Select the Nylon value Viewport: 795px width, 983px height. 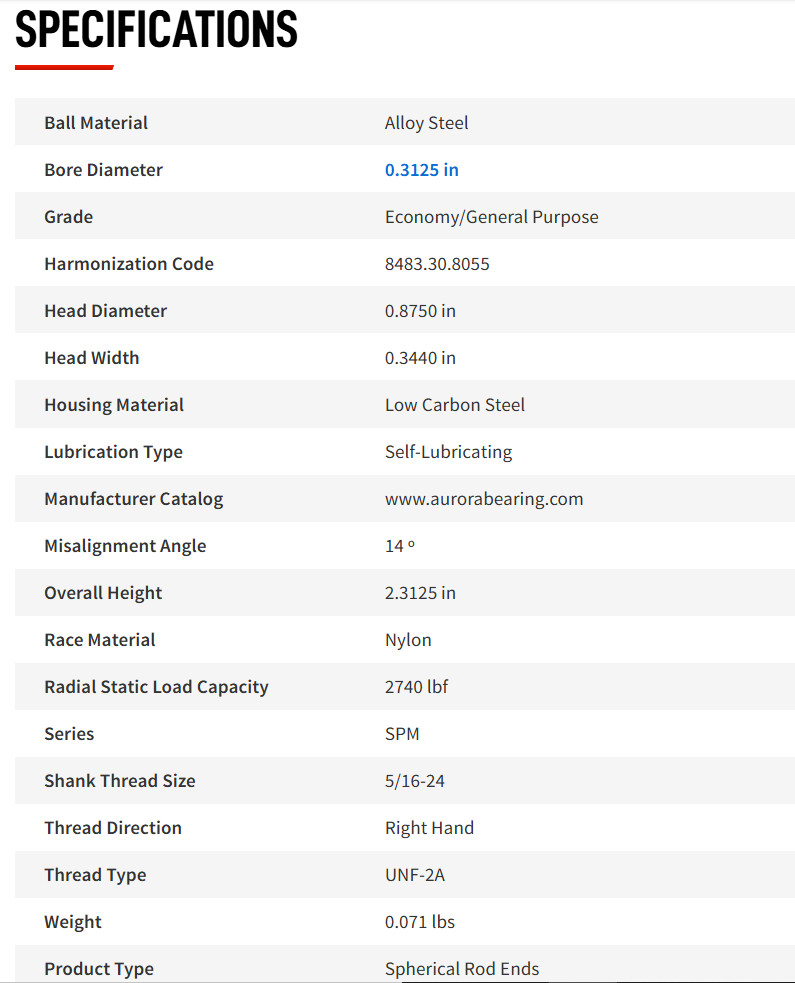pyautogui.click(x=408, y=640)
